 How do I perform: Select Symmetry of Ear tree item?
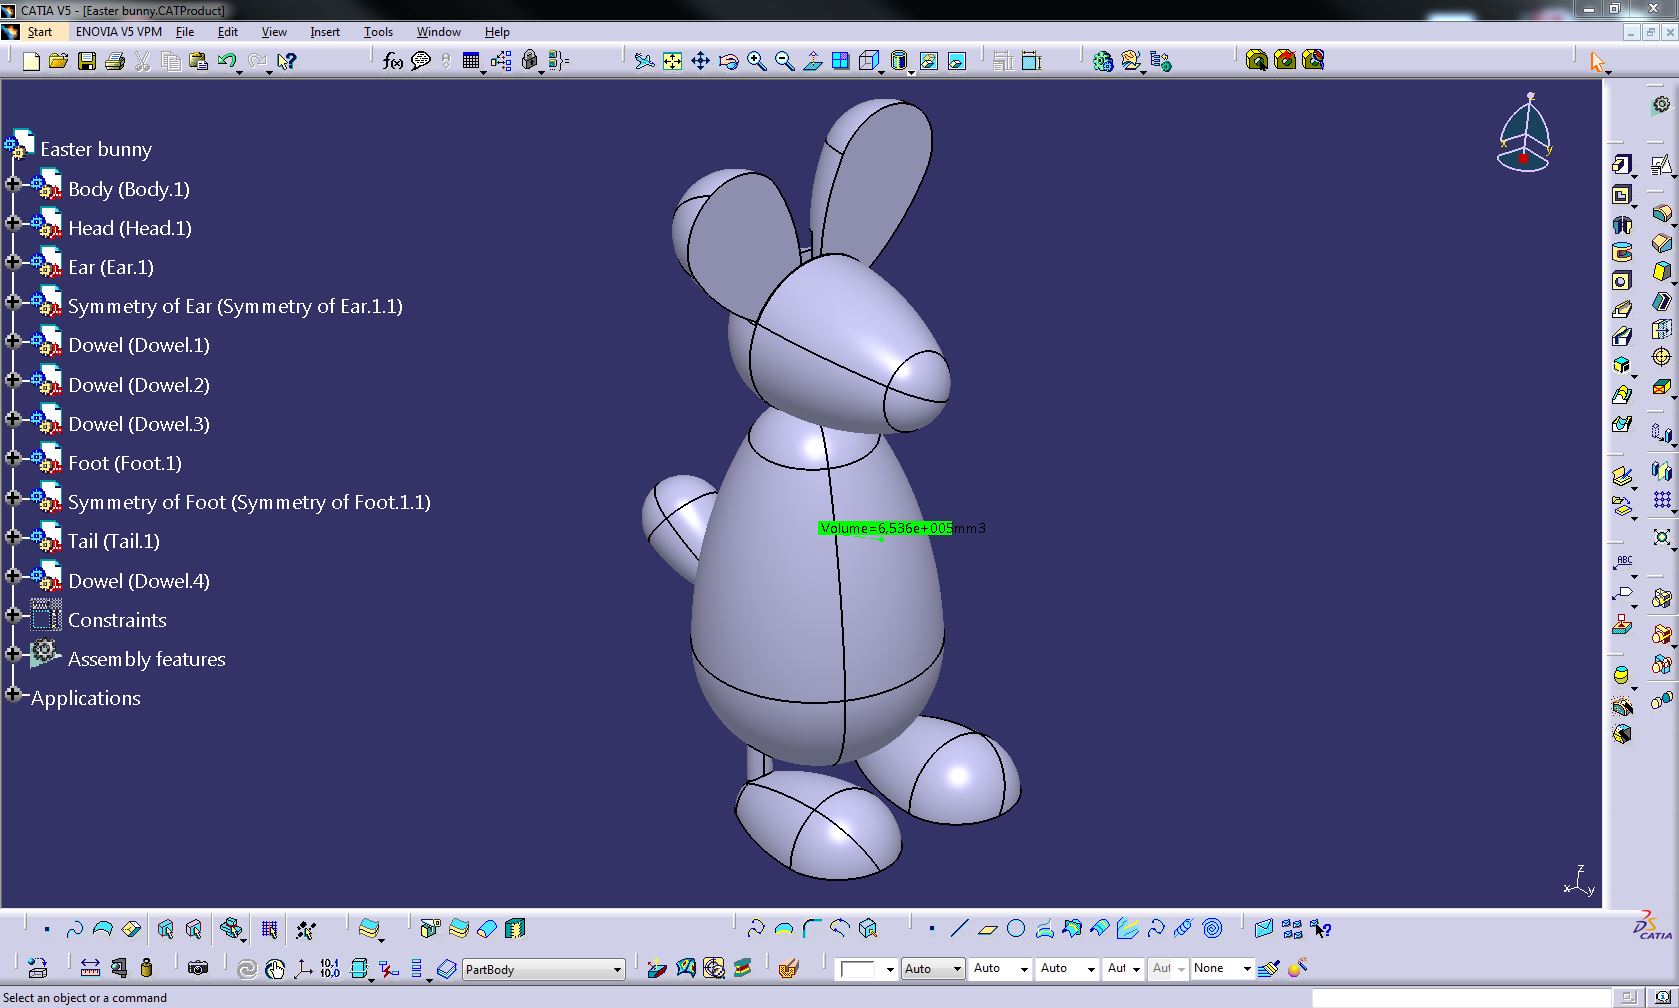pyautogui.click(x=235, y=306)
